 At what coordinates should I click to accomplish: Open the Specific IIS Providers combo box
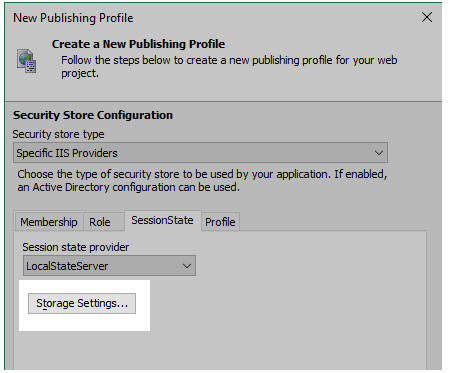click(x=200, y=153)
